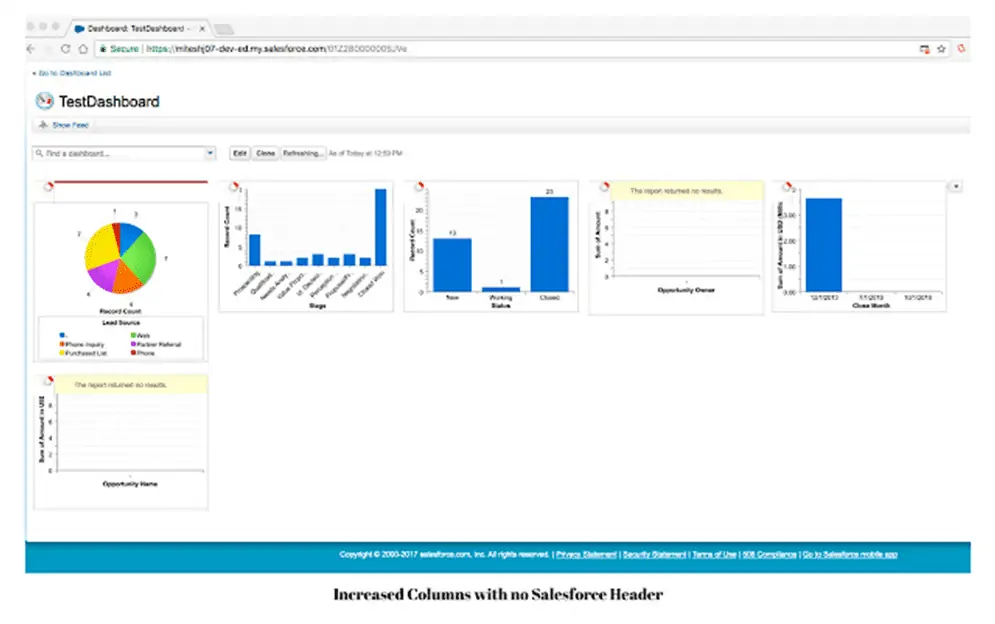995x624 pixels.
Task: Click the Salesforce cloud favicon on tab
Action: coord(79,29)
